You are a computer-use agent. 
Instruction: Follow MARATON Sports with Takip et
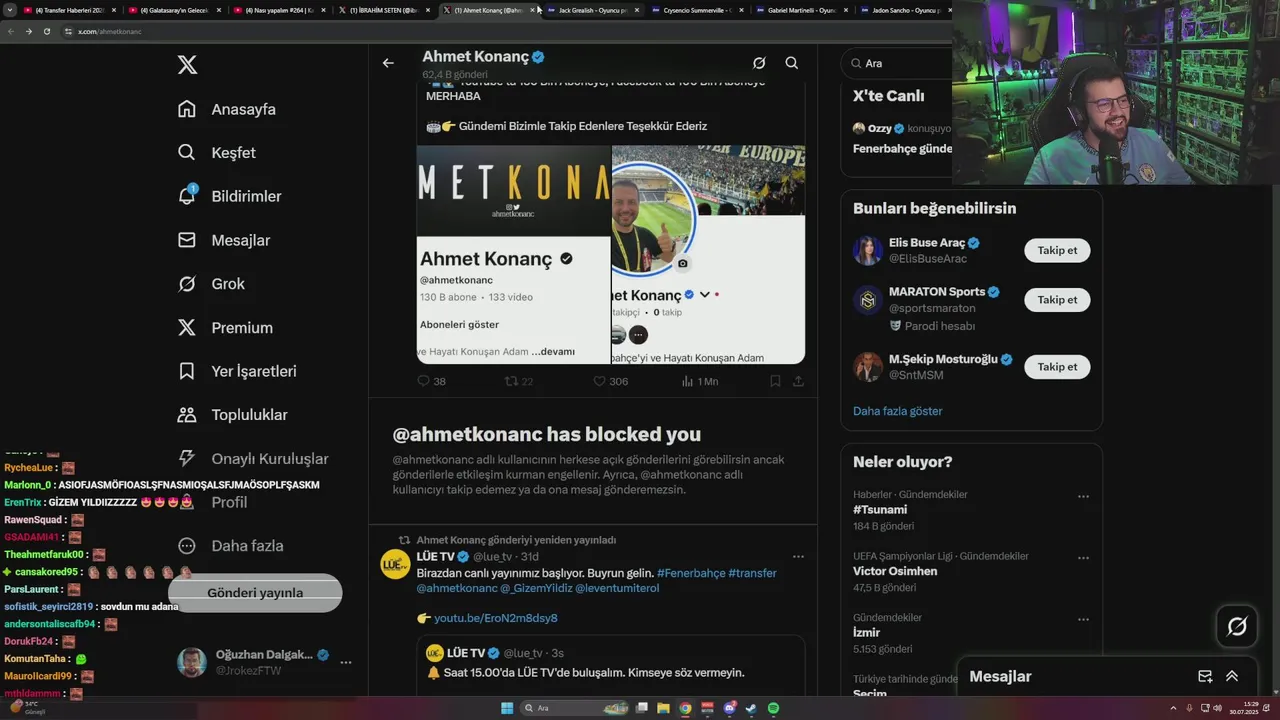[1057, 300]
